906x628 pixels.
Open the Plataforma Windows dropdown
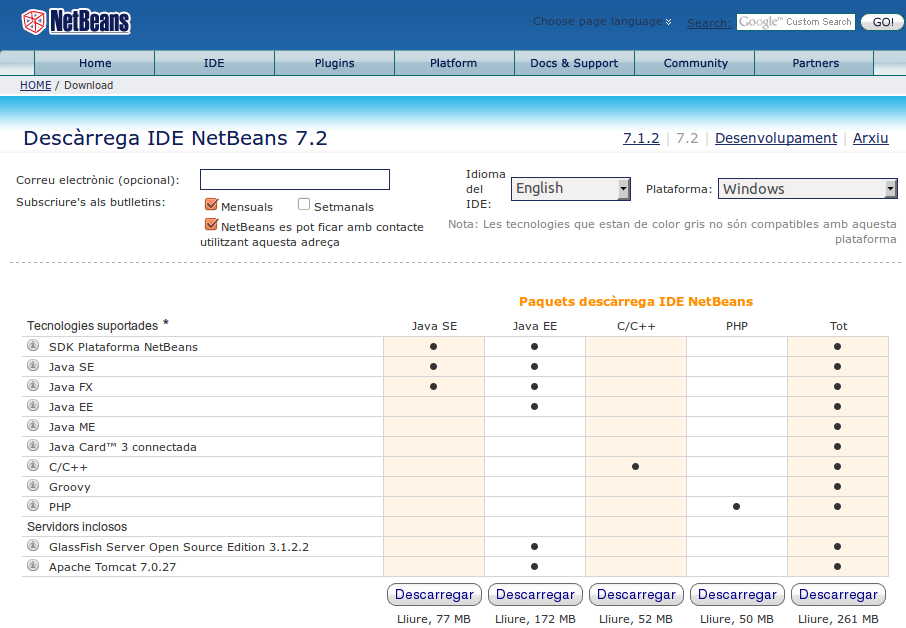tap(807, 189)
